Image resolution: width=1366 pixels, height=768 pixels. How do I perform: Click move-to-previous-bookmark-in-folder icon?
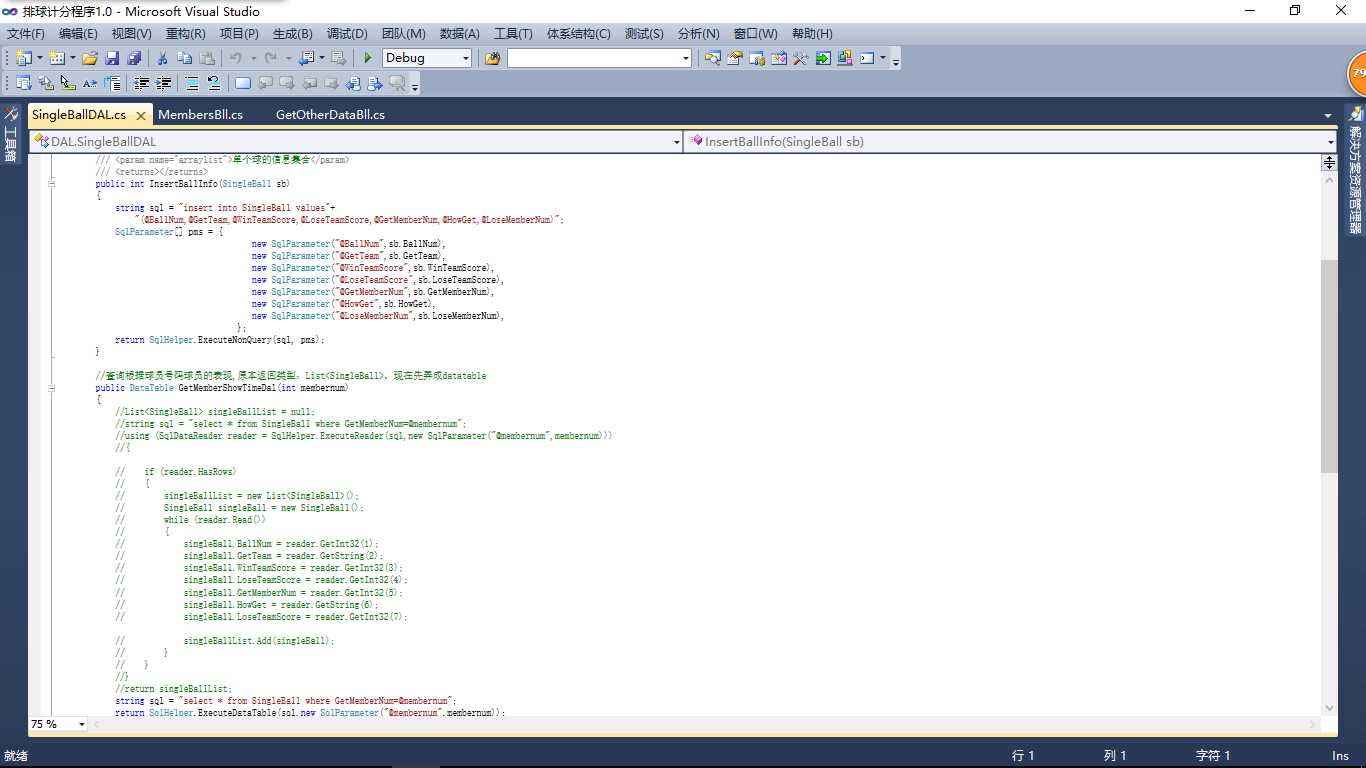click(308, 83)
